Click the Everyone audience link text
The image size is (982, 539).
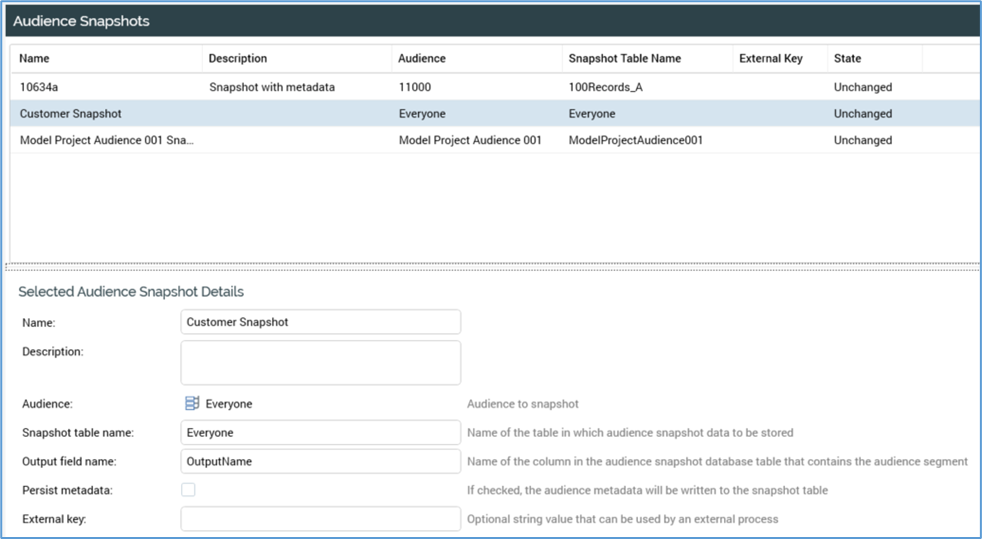[x=229, y=404]
